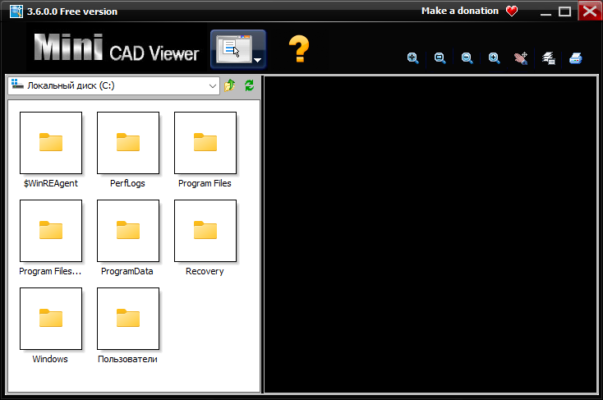This screenshot has width=603, height=400.
Task: Close the Mini CAD Viewer window
Action: click(590, 11)
